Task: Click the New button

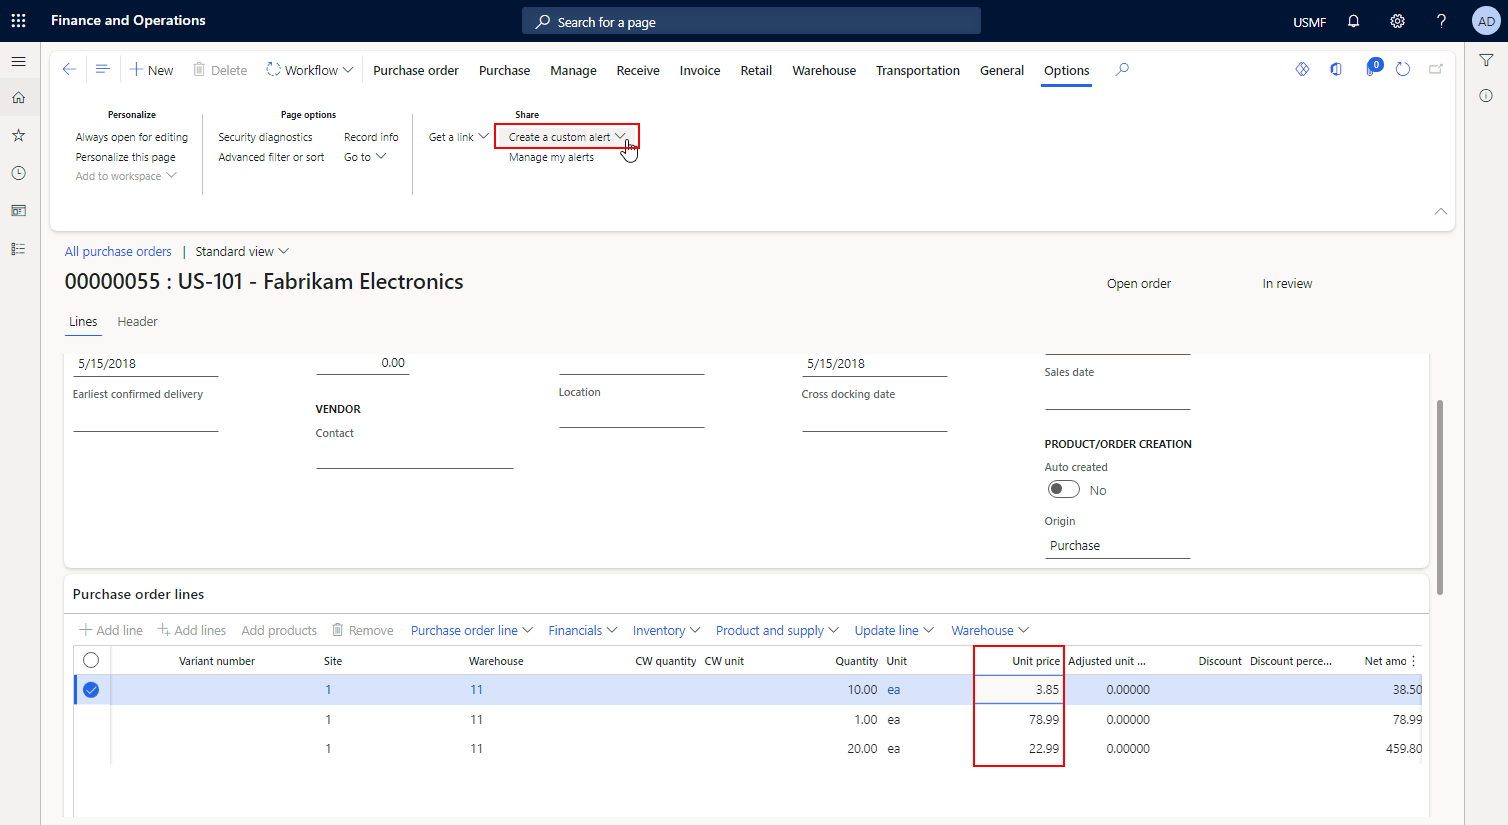Action: [152, 70]
